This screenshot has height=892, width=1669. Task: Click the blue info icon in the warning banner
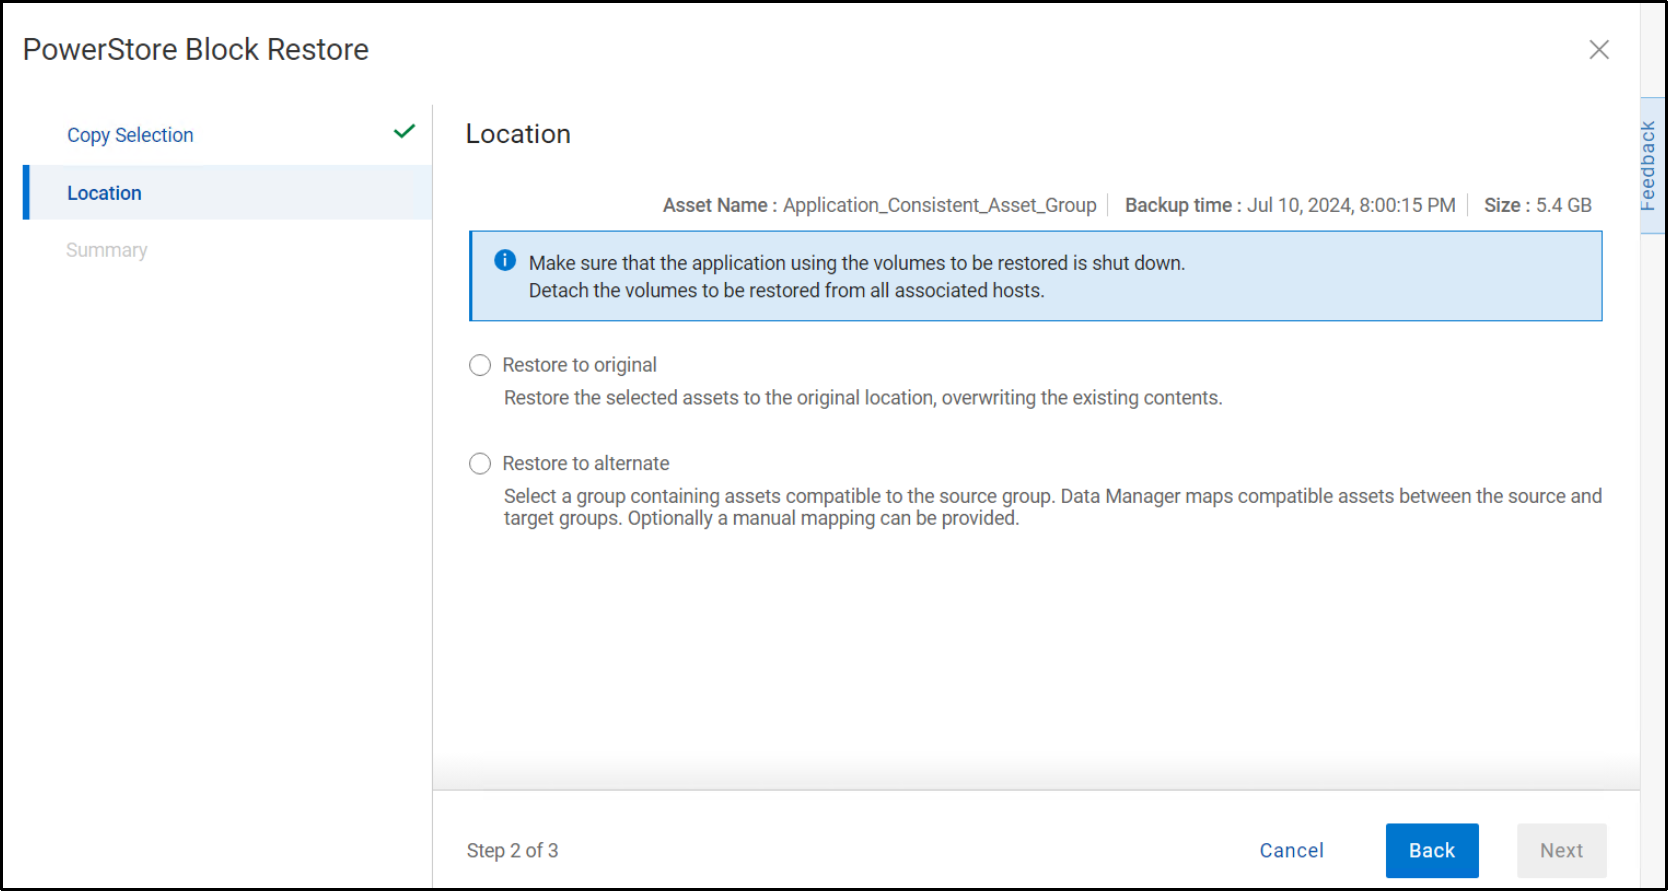(x=505, y=260)
